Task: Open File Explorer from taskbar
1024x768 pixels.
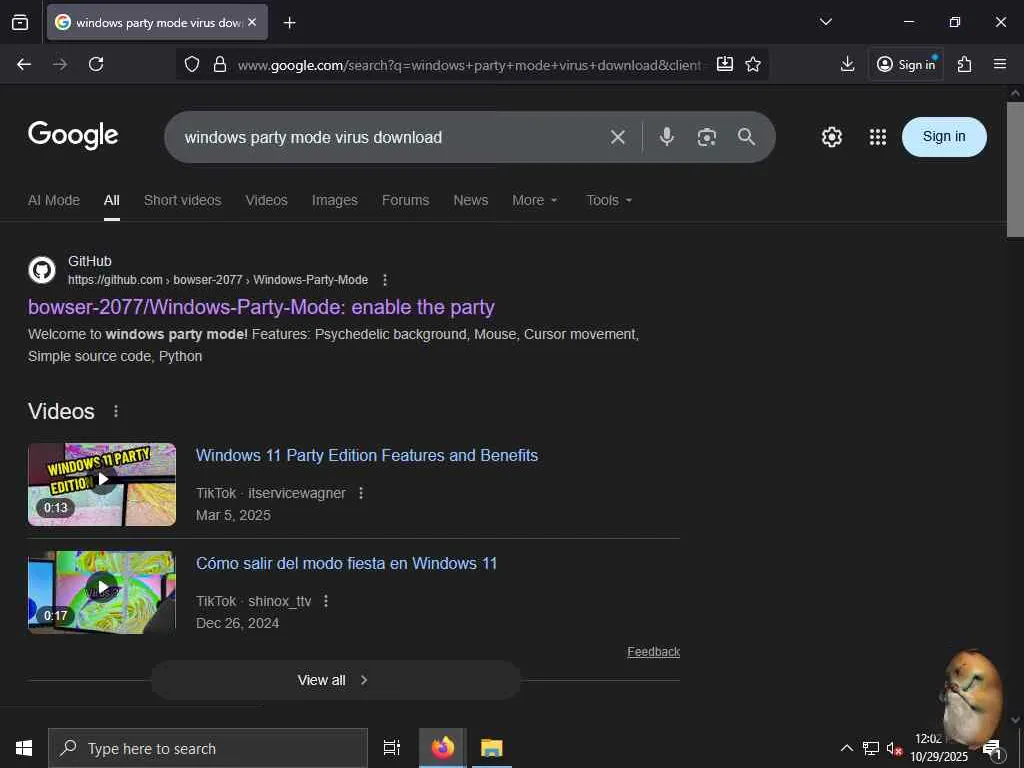Action: pyautogui.click(x=491, y=748)
